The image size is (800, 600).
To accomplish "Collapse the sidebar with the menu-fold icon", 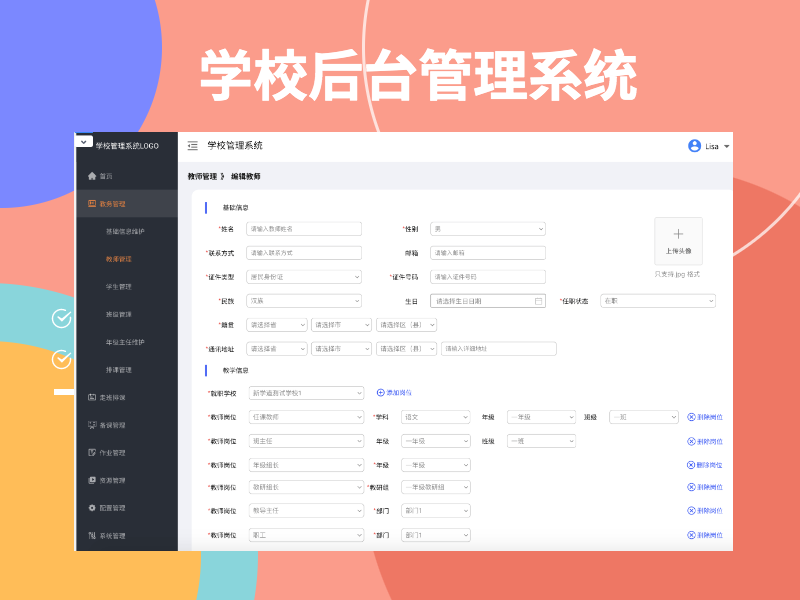I will pyautogui.click(x=192, y=146).
